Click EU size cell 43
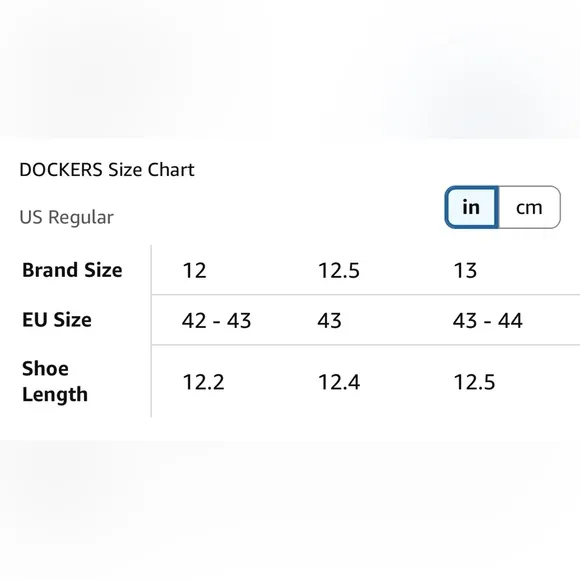 click(330, 320)
